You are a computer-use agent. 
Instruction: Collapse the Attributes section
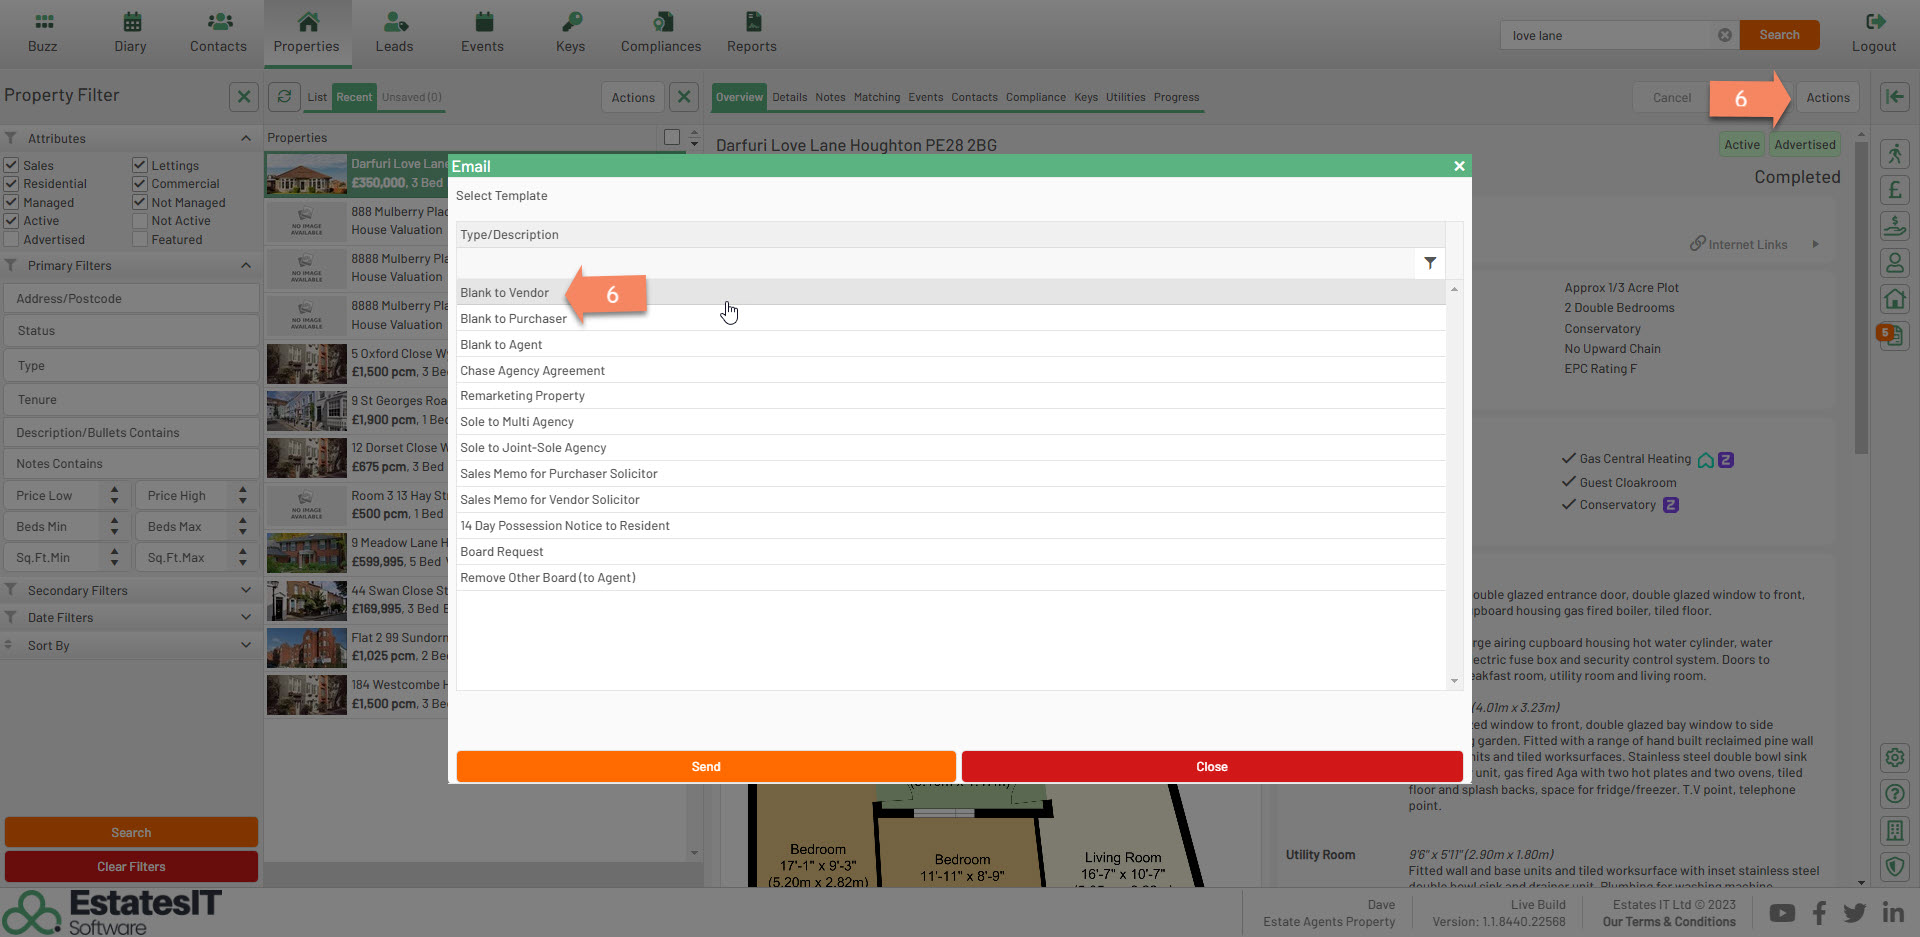(246, 138)
